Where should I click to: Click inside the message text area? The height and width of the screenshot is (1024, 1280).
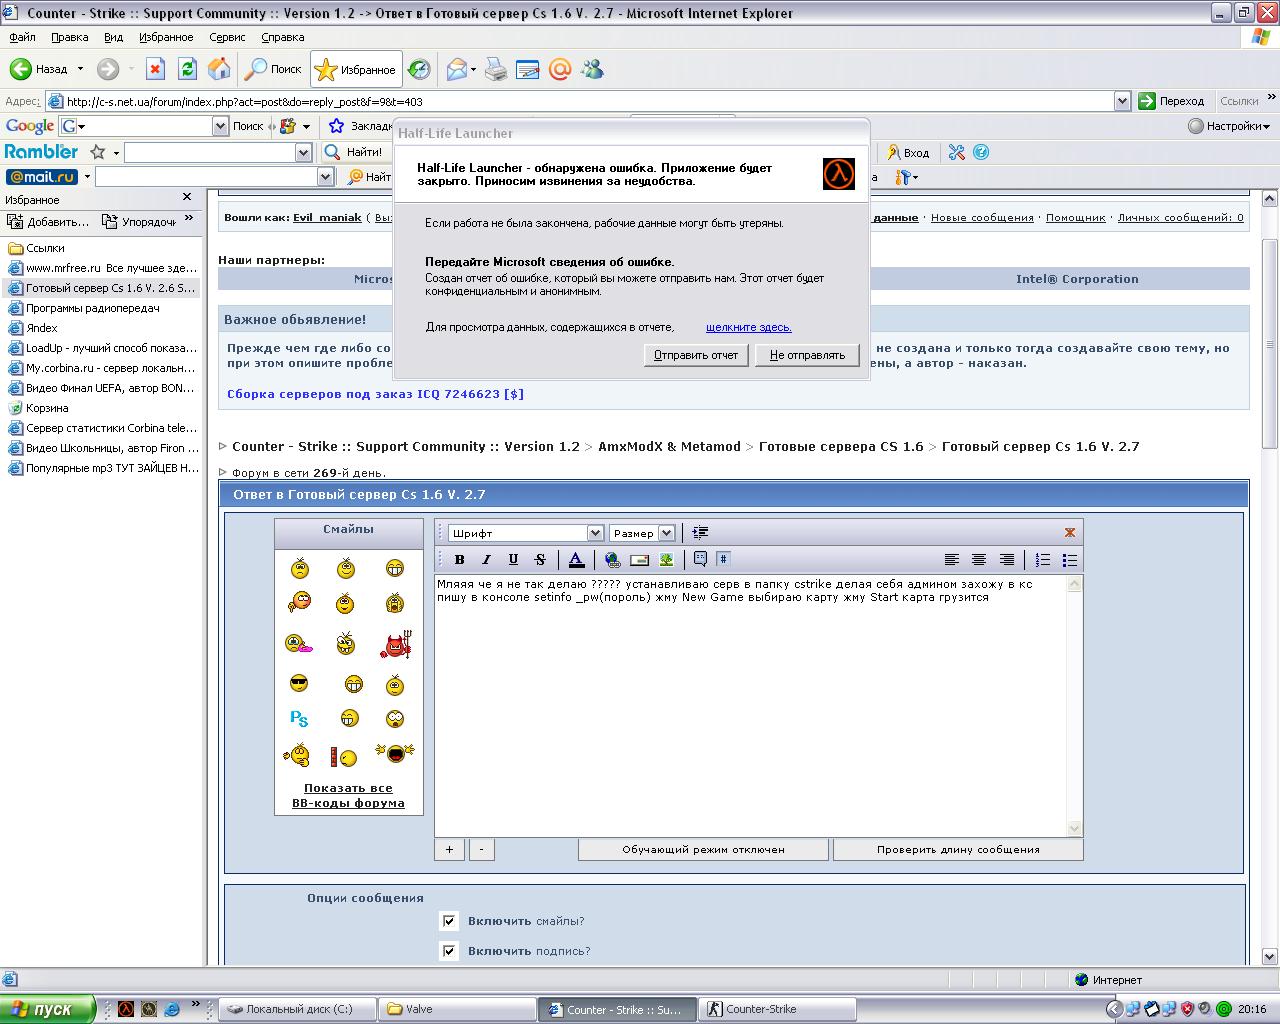(x=751, y=705)
